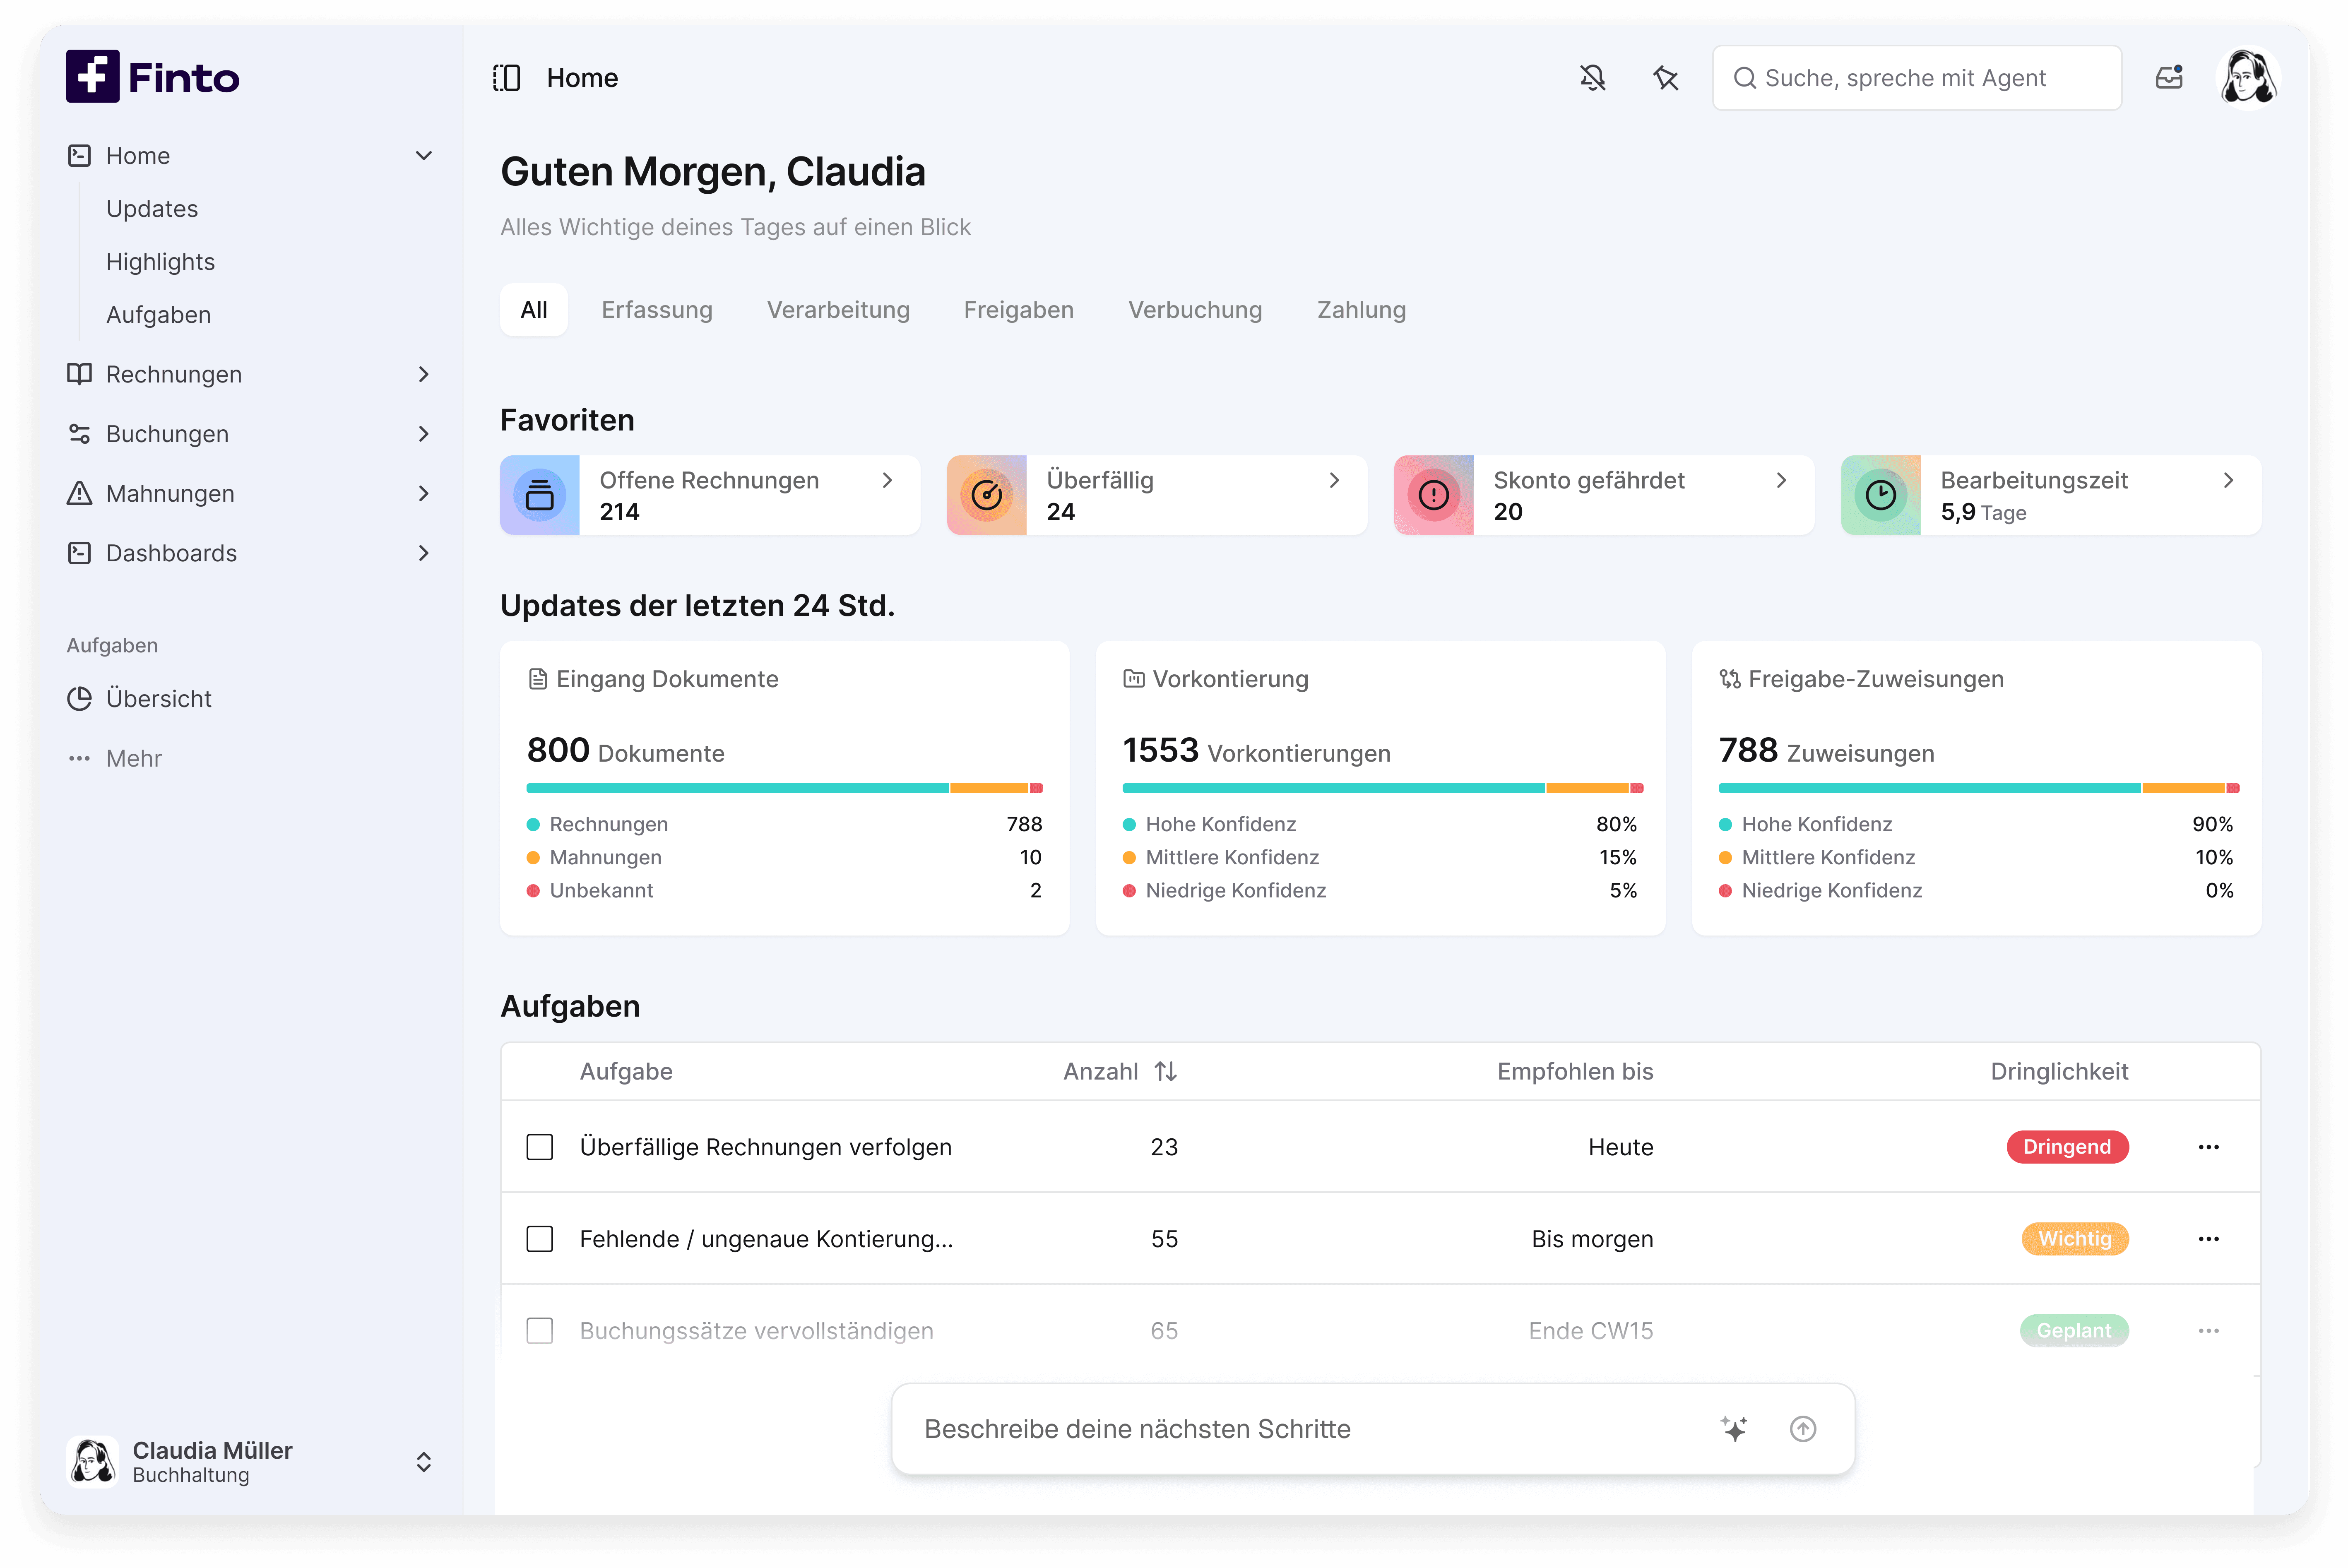Expand the Mahnungen sidebar chevron
This screenshot has width=2348, height=1568.
tap(424, 493)
